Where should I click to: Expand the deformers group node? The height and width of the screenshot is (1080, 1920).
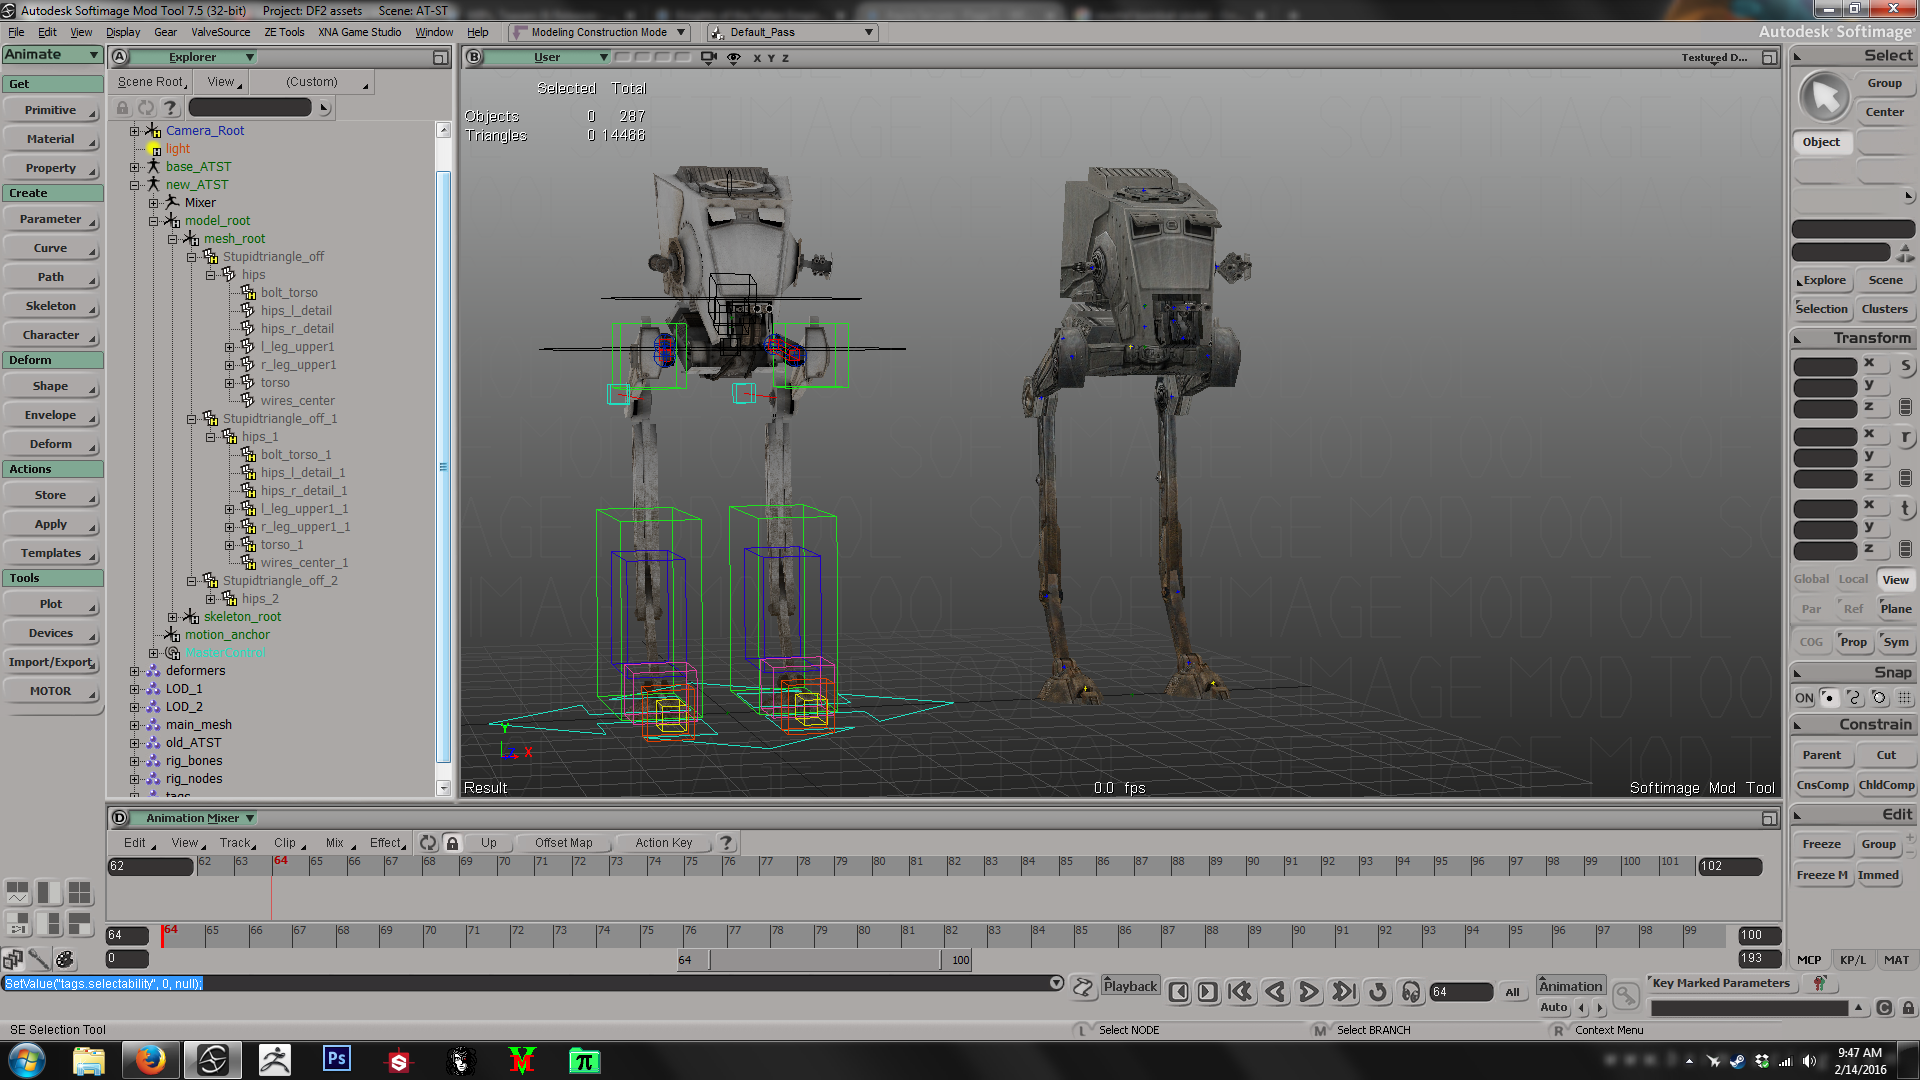pyautogui.click(x=135, y=671)
